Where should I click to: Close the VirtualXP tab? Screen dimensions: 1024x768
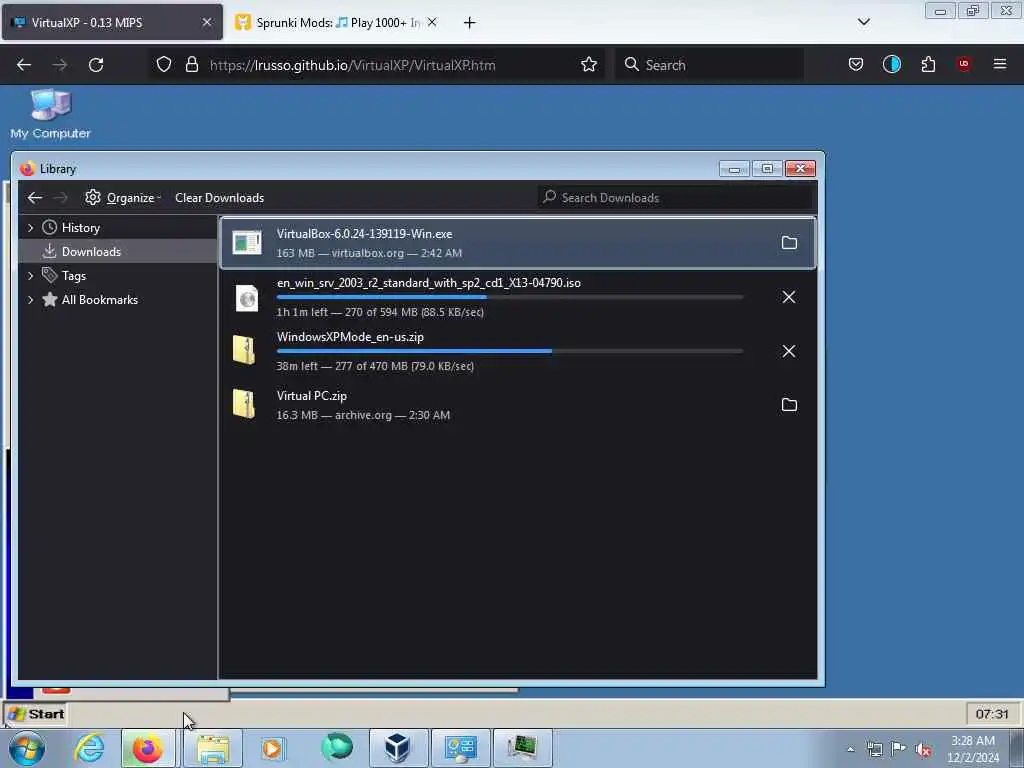(x=206, y=22)
